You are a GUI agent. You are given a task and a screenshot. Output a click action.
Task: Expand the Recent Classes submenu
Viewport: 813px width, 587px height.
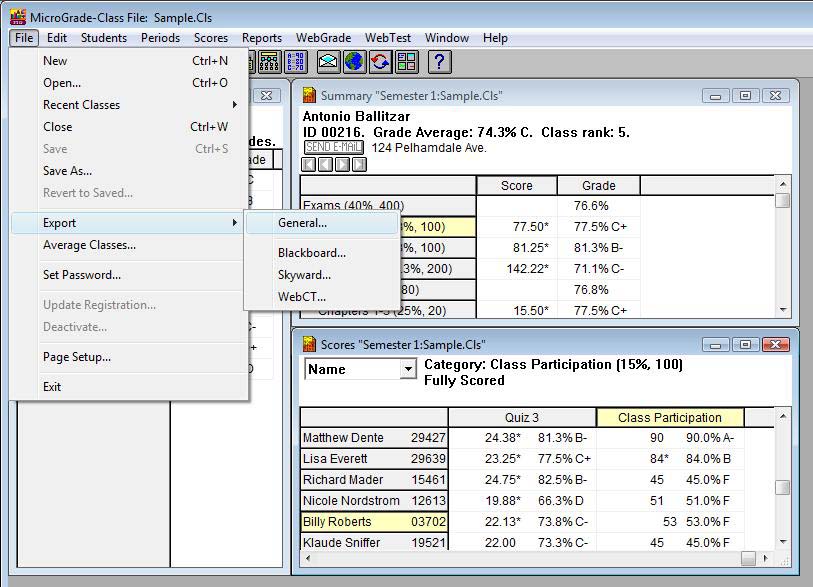point(130,105)
